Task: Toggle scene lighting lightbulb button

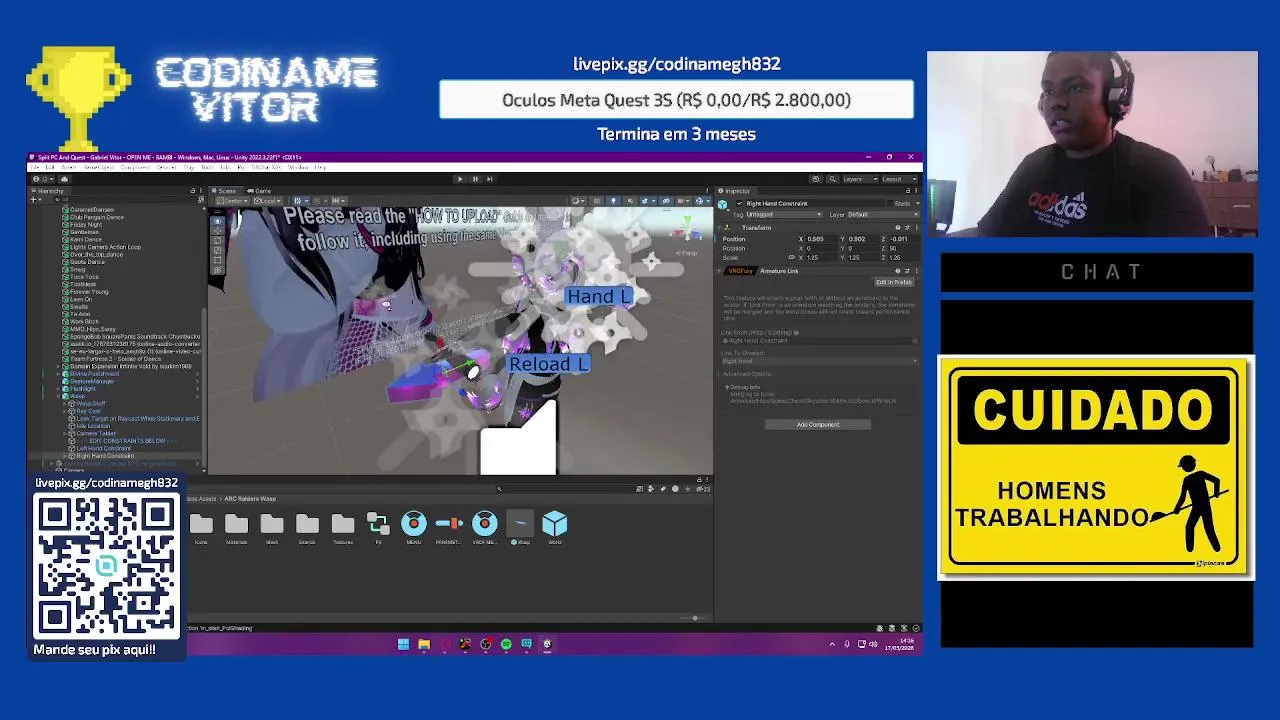Action: [613, 201]
